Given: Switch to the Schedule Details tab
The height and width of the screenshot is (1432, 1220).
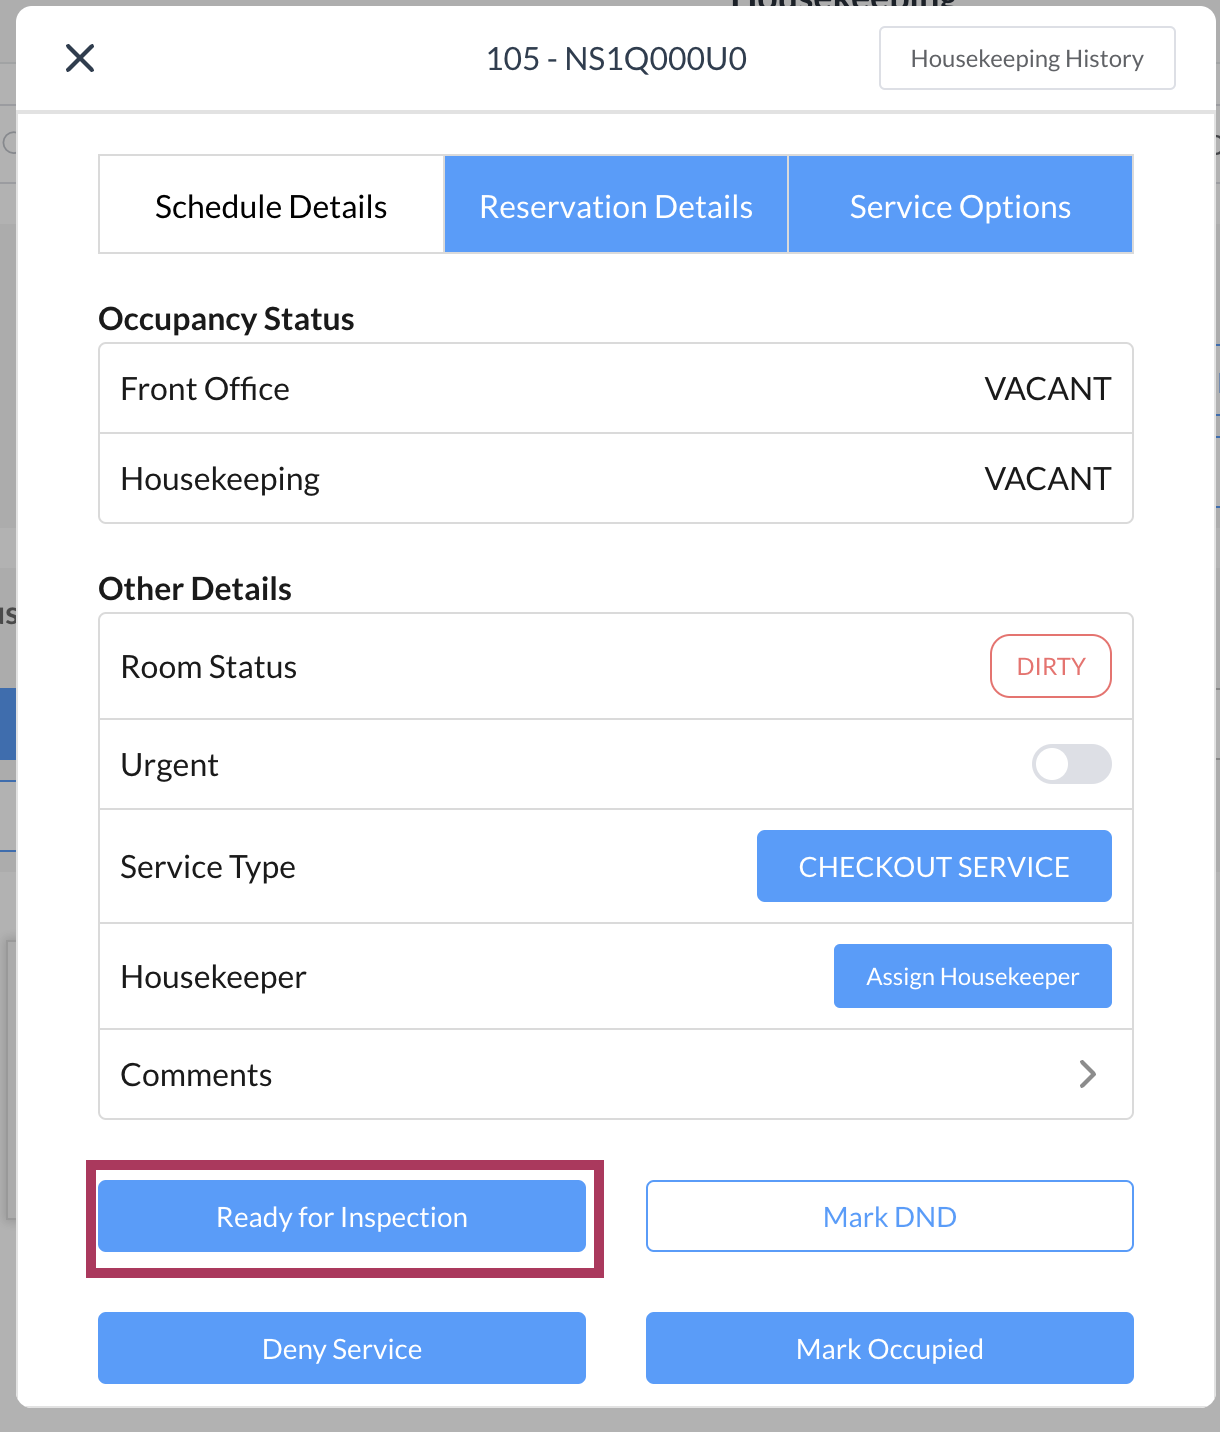Looking at the screenshot, I should pyautogui.click(x=271, y=206).
